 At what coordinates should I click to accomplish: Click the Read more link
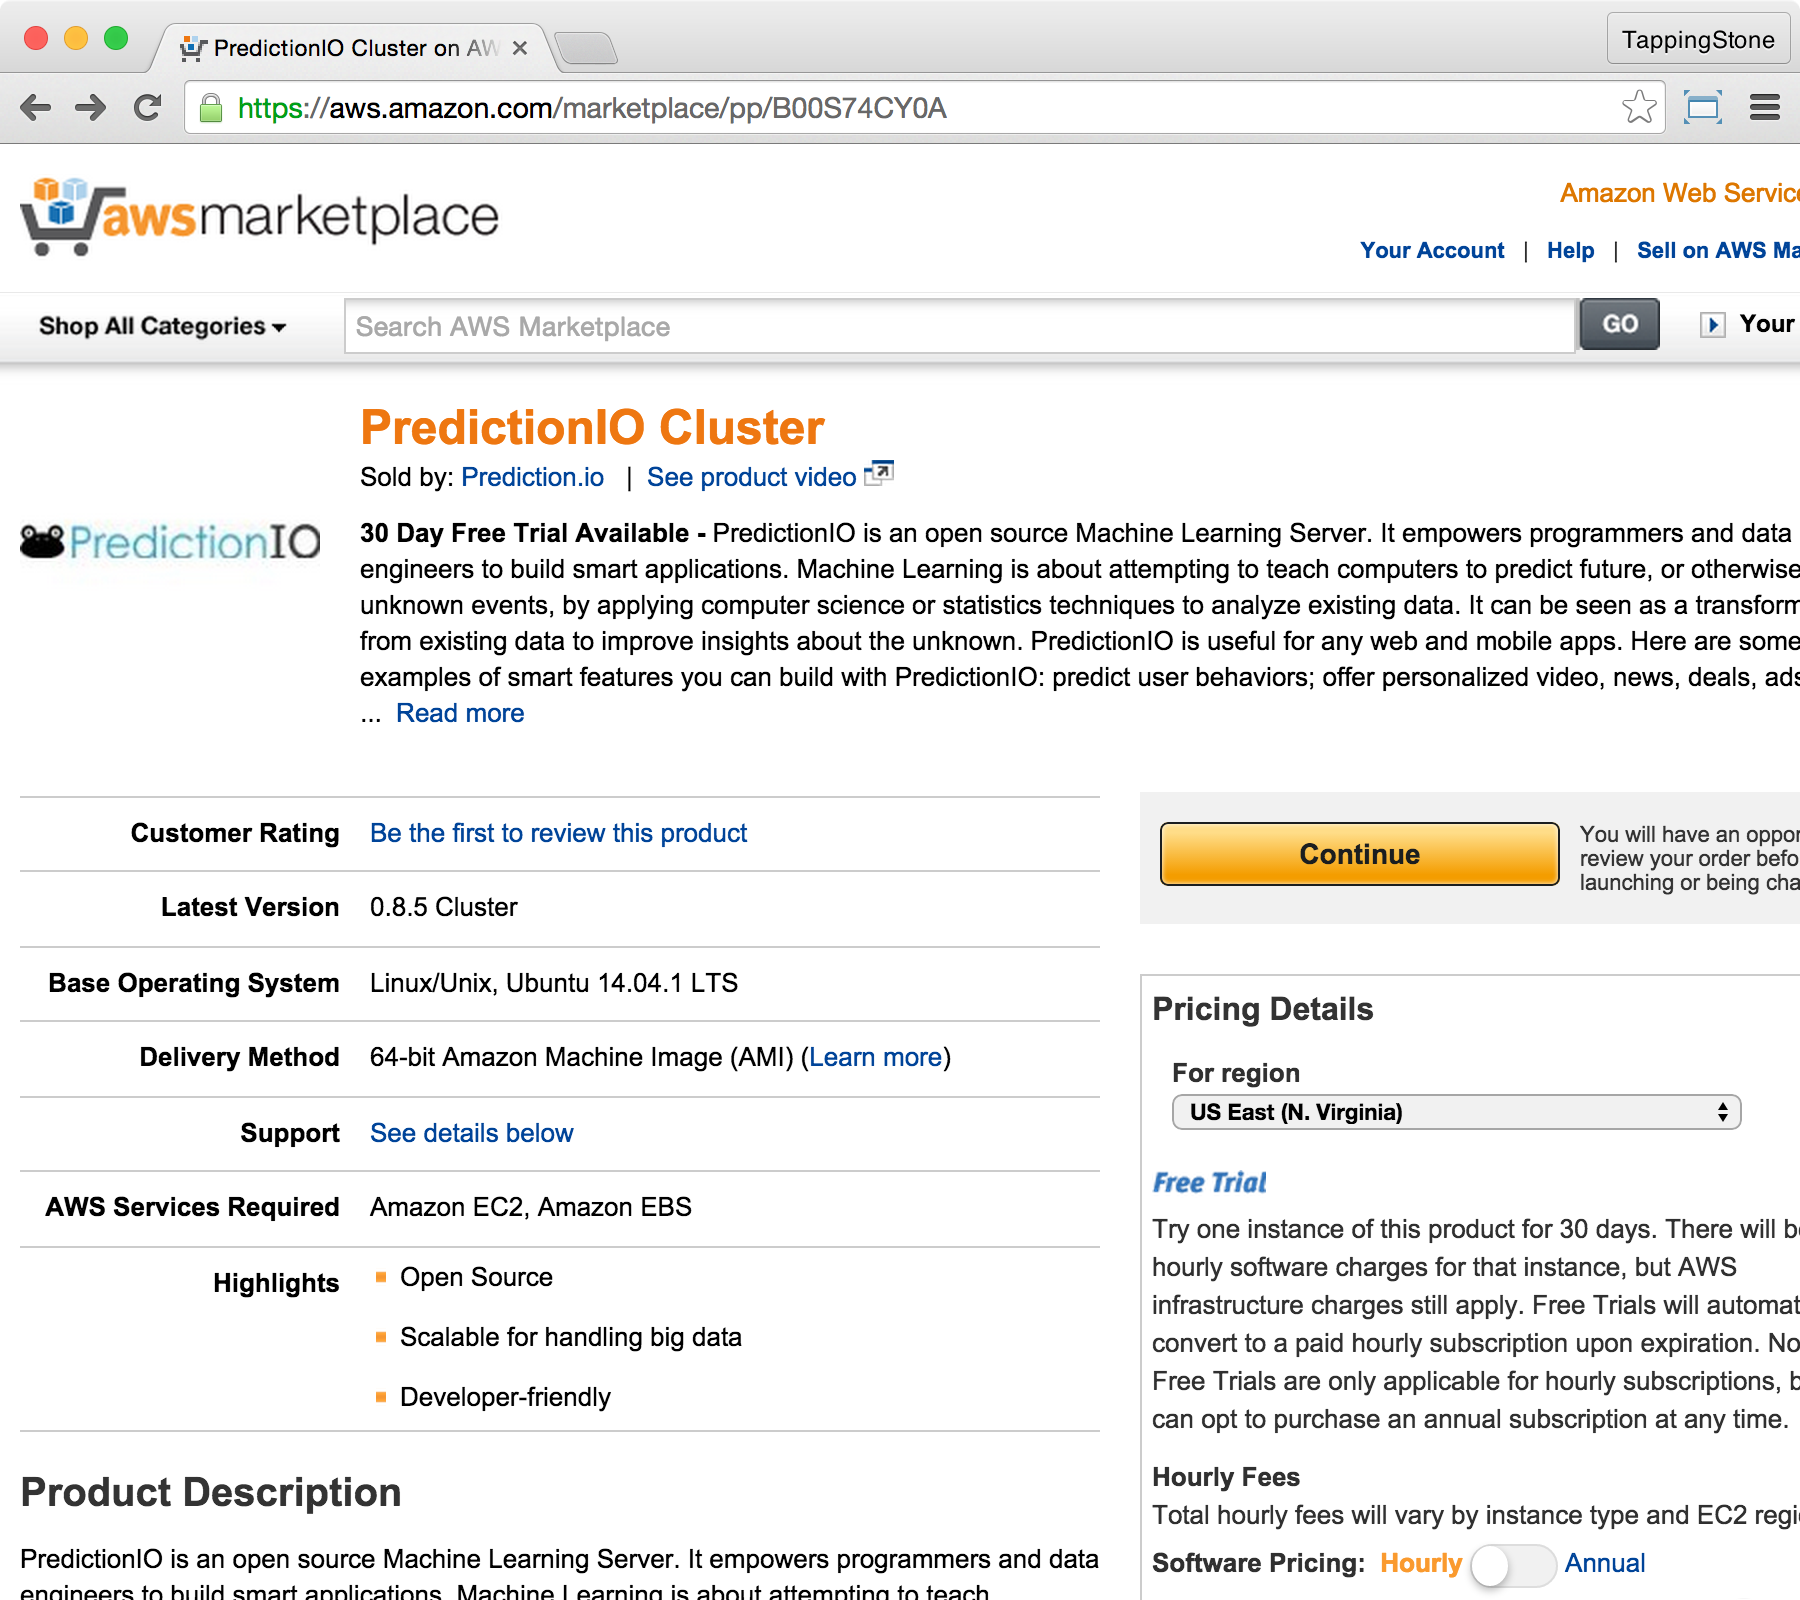[x=460, y=713]
